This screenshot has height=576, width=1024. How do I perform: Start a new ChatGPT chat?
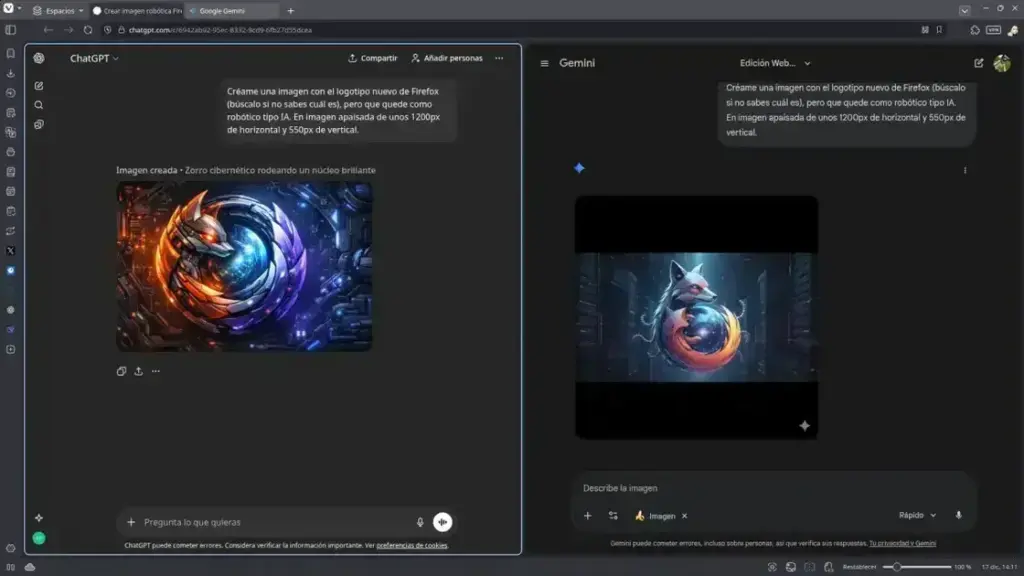tap(39, 86)
